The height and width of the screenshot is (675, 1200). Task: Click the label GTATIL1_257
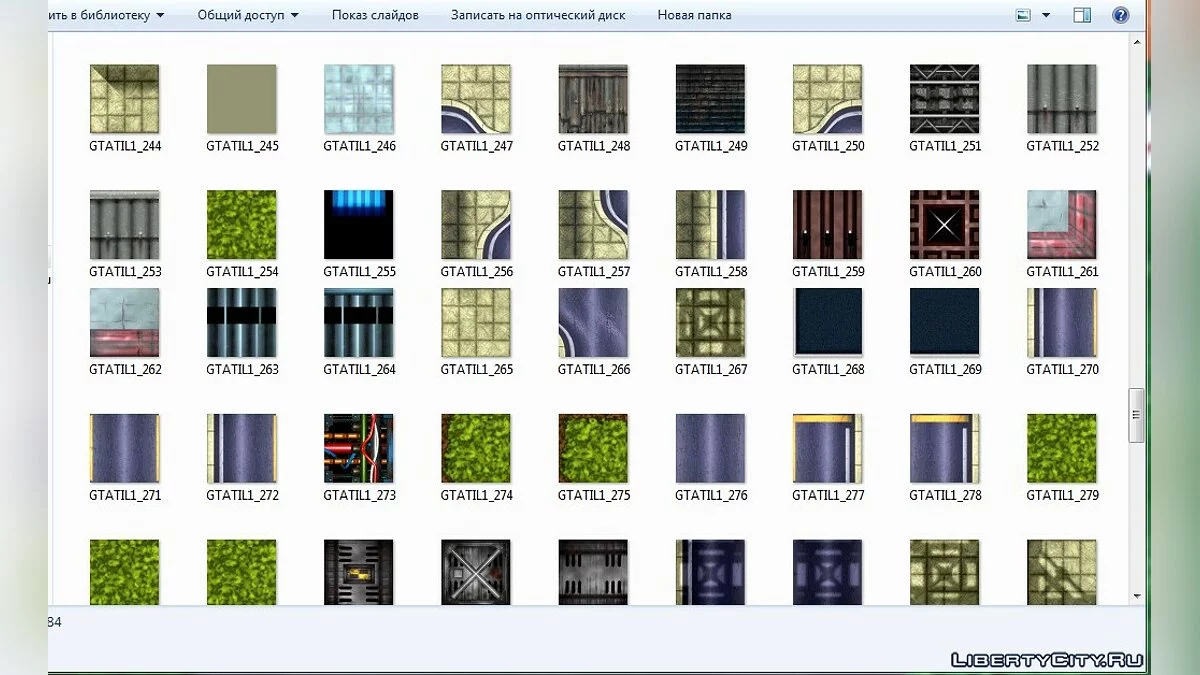(x=593, y=272)
